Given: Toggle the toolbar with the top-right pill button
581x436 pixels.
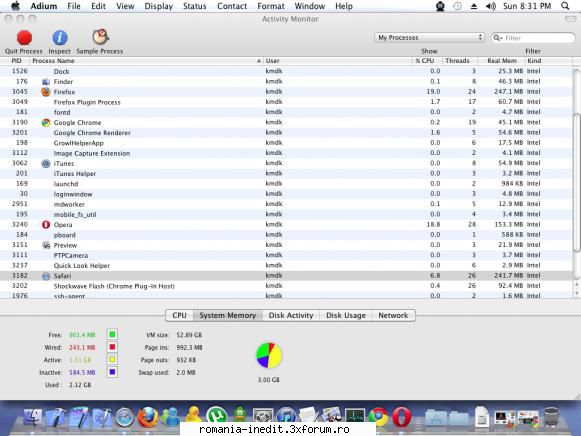Looking at the screenshot, I should tap(570, 19).
